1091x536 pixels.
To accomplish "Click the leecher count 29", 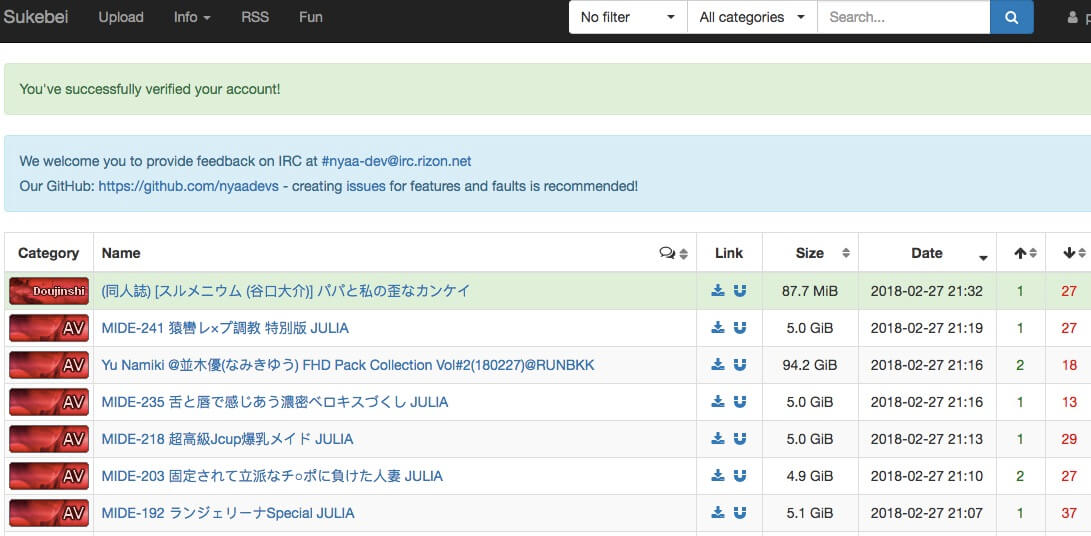I will tap(1069, 439).
